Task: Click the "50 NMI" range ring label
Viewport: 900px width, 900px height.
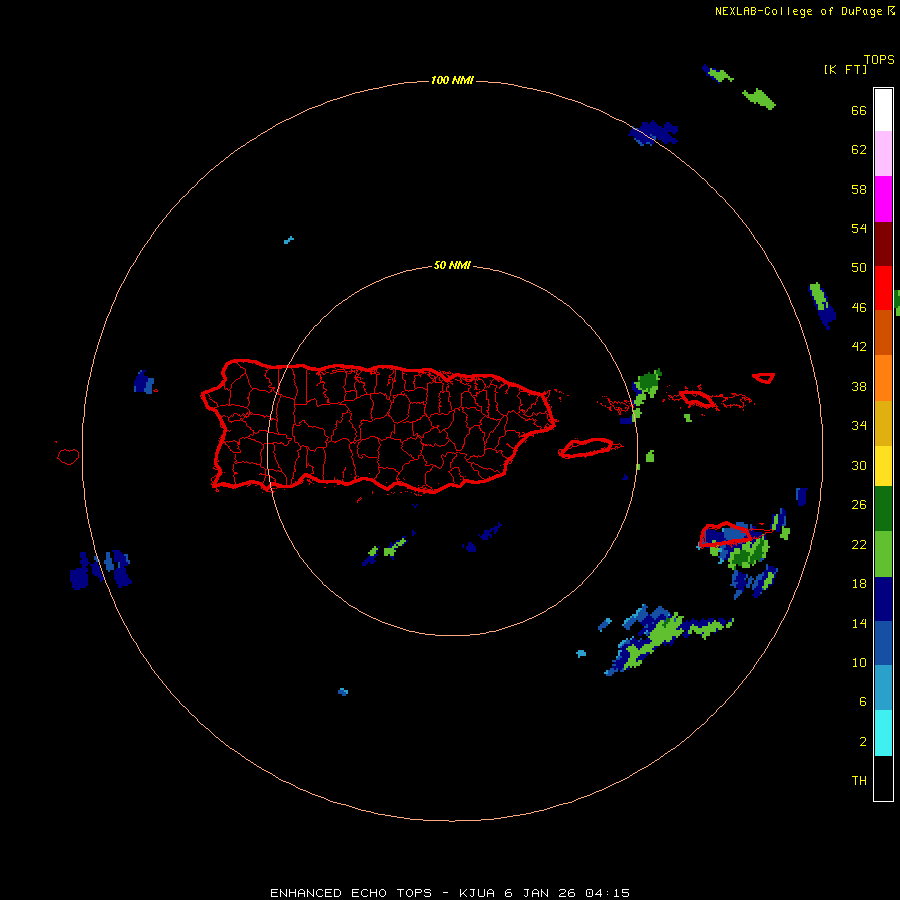Action: click(452, 265)
